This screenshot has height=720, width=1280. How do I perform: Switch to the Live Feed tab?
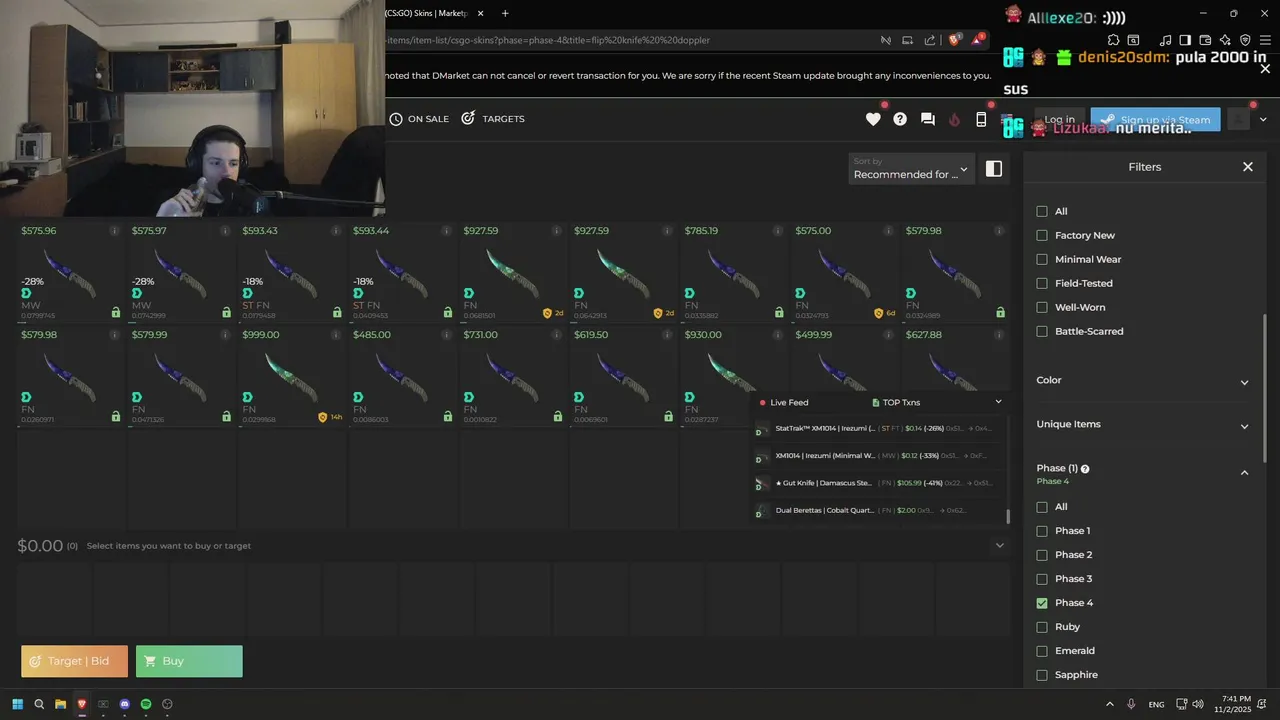tap(784, 403)
